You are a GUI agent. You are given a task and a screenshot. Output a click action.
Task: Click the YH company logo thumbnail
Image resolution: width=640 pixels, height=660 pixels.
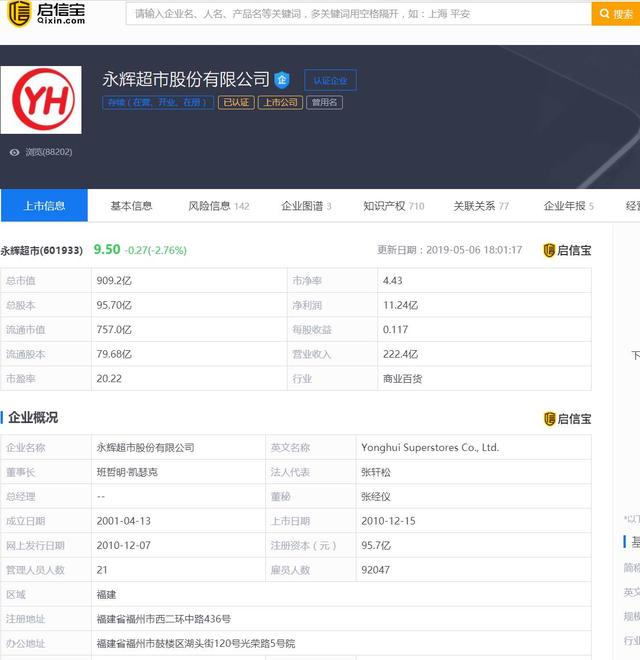[x=41, y=99]
